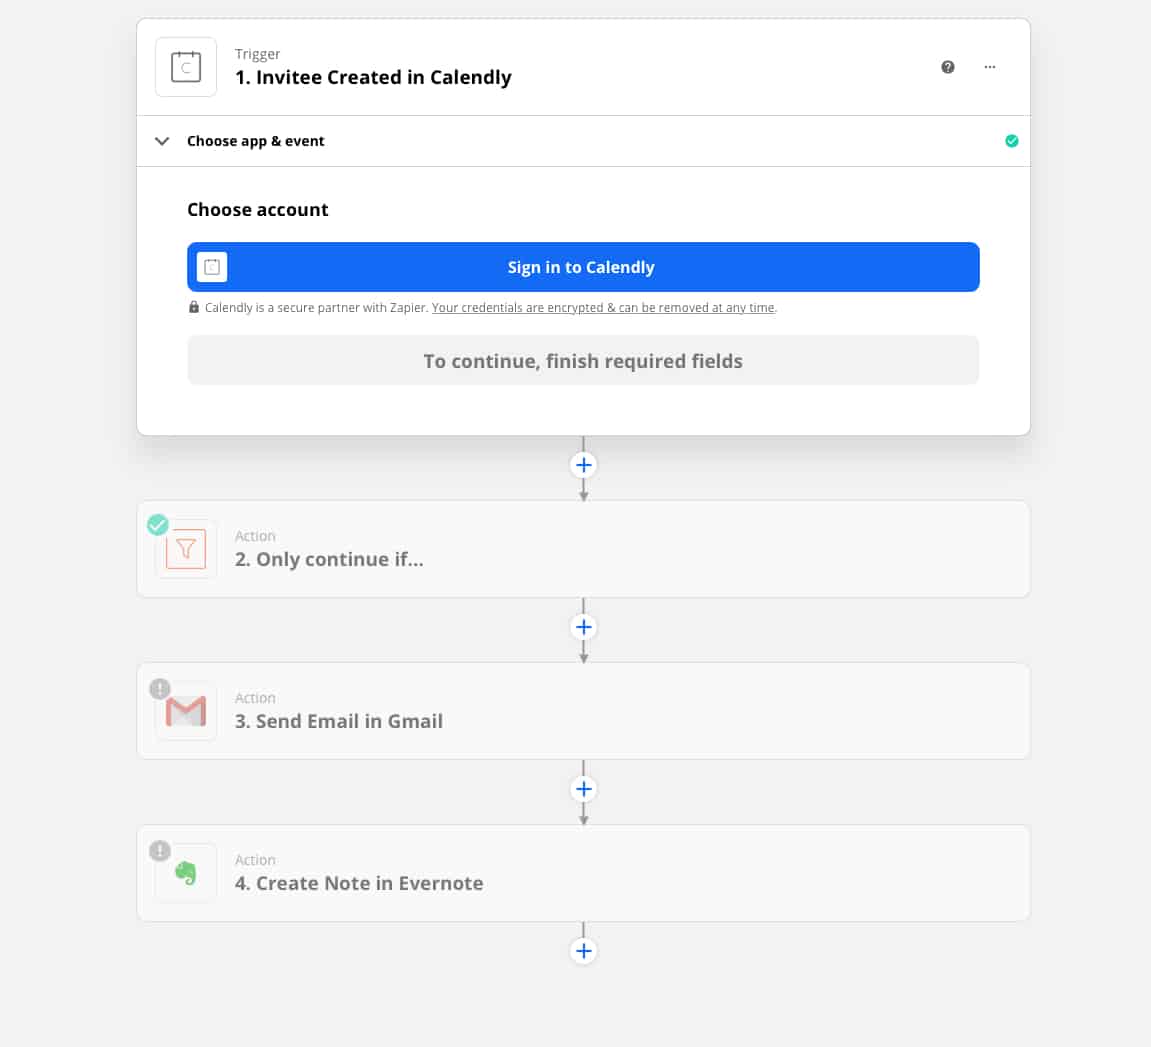The height and width of the screenshot is (1047, 1151).
Task: Click the Sign in to Calendly button
Action: point(584,267)
